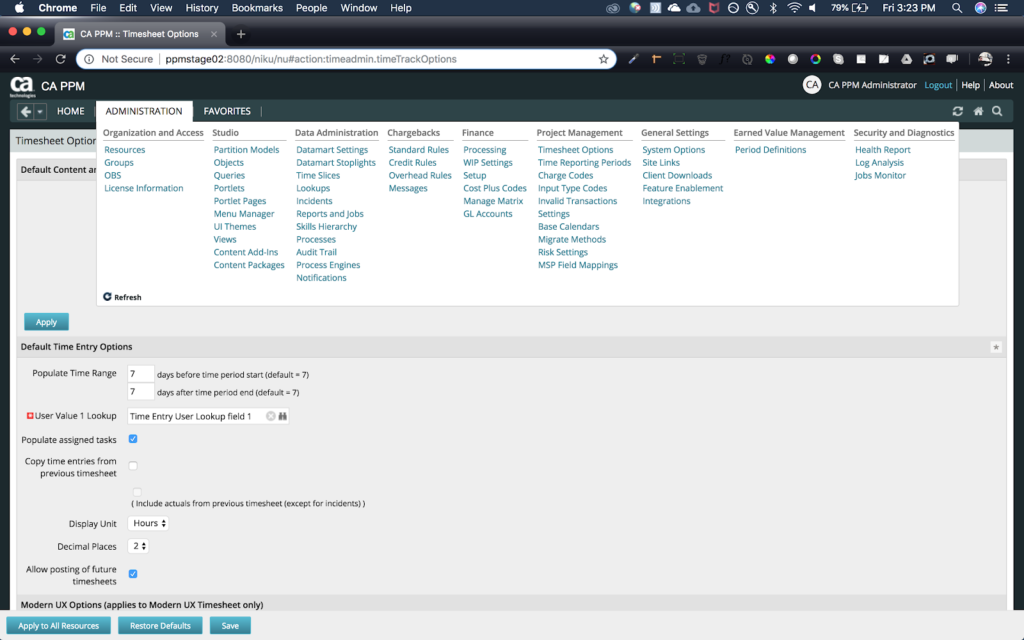The image size is (1024, 640).
Task: Bookmark the page with the star icon
Action: click(x=603, y=59)
